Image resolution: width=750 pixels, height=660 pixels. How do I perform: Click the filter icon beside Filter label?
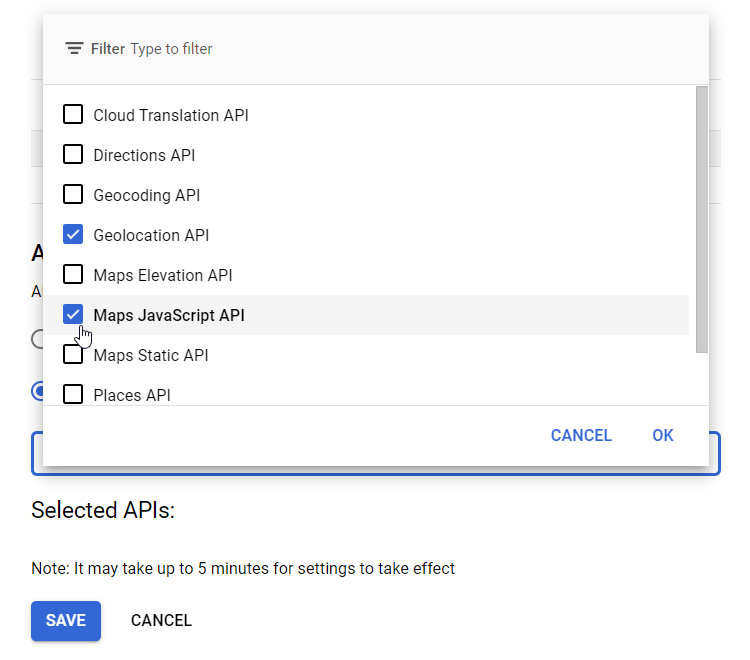(x=74, y=48)
